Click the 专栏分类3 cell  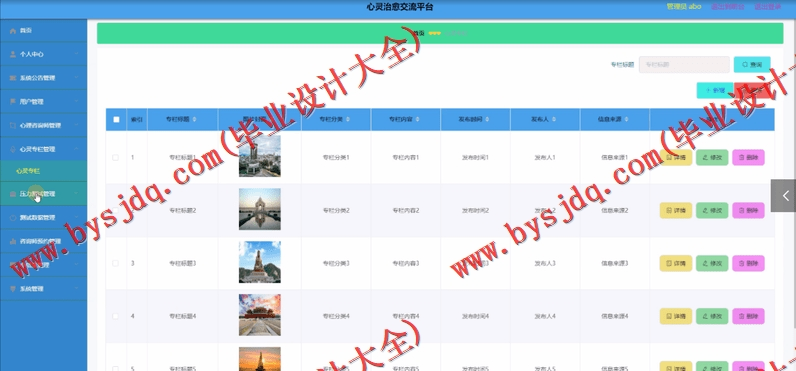tap(336, 263)
